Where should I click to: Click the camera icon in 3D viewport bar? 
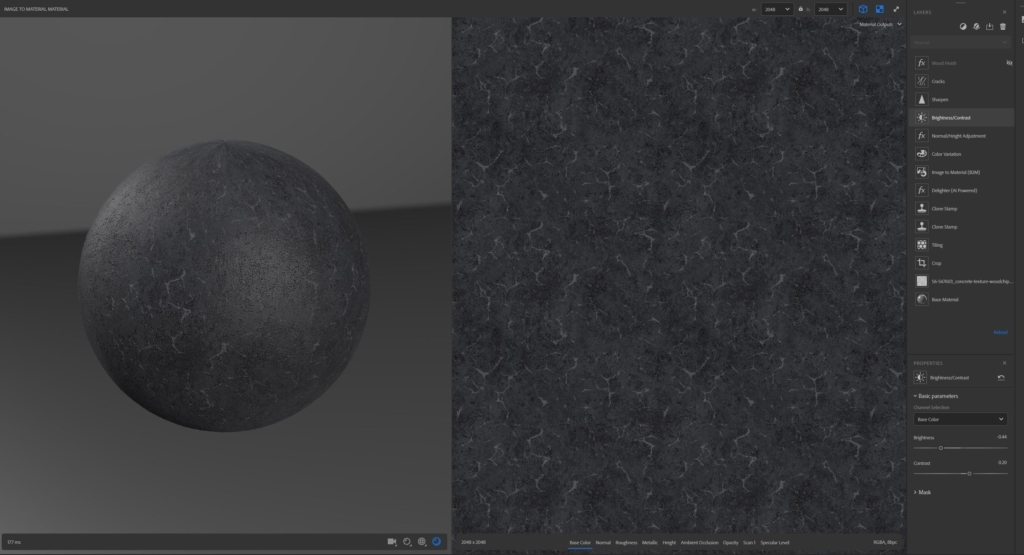(x=392, y=542)
